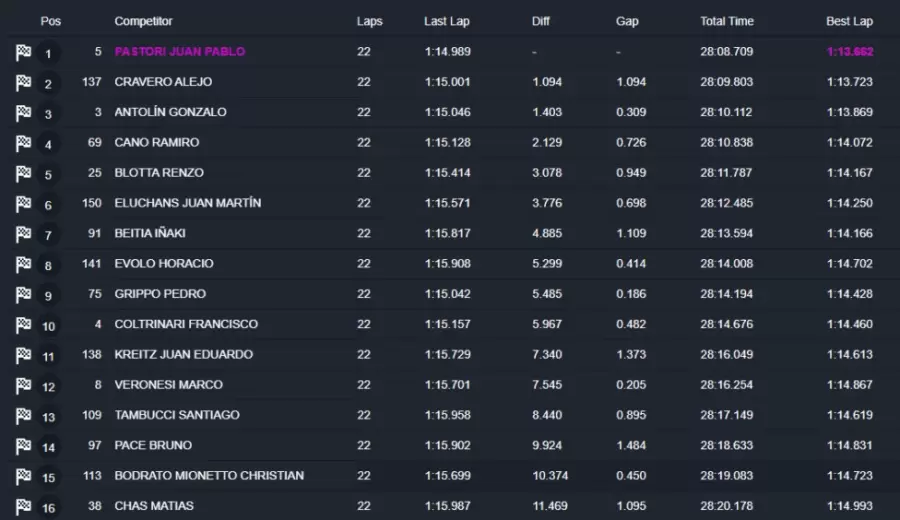Image resolution: width=900 pixels, height=520 pixels.
Task: Click the checkered flag beside Grippo Pedro
Action: 23,295
